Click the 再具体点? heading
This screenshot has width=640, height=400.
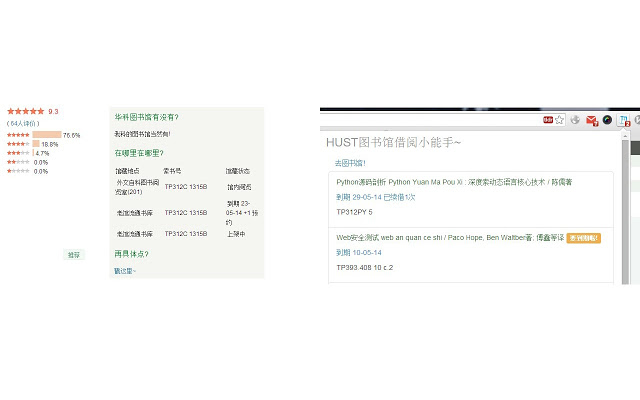131,254
